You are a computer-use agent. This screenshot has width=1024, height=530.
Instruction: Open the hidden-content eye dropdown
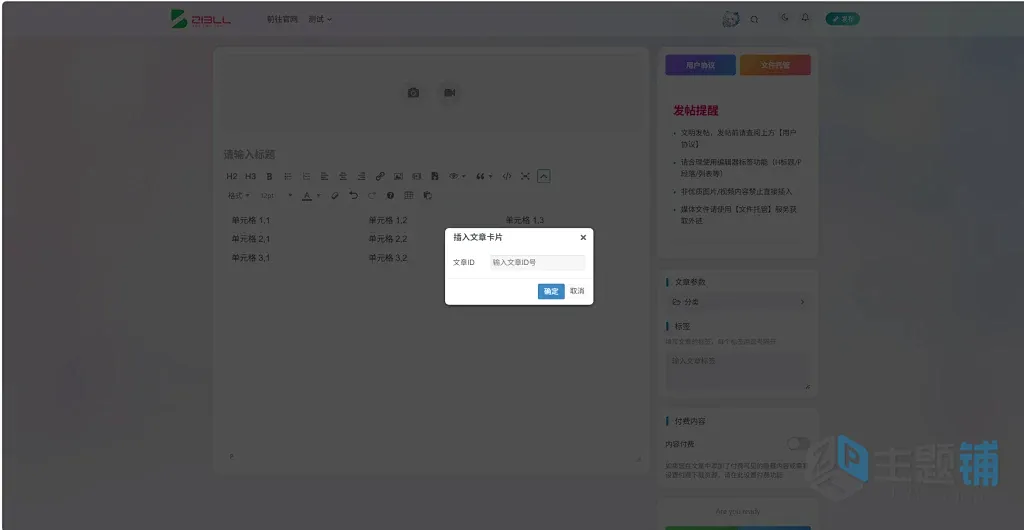457,176
